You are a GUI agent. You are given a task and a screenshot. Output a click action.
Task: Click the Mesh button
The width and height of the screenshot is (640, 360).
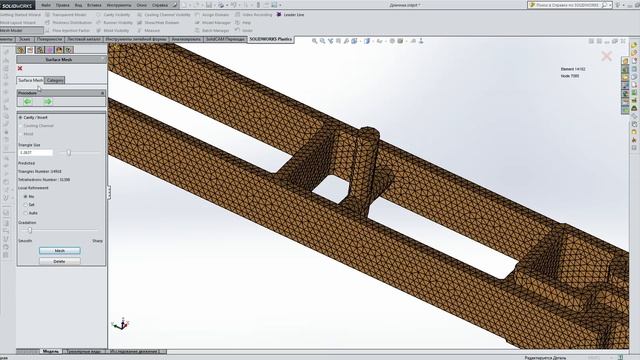[60, 251]
